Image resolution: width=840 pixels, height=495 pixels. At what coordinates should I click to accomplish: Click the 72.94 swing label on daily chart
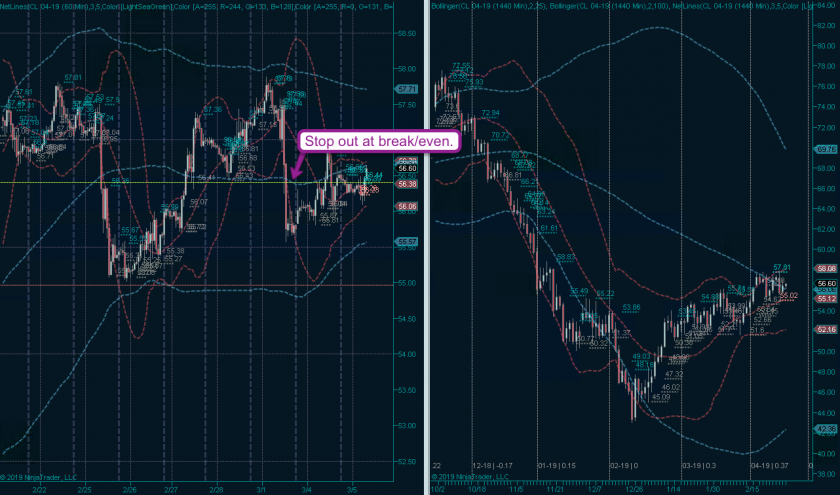click(x=490, y=113)
